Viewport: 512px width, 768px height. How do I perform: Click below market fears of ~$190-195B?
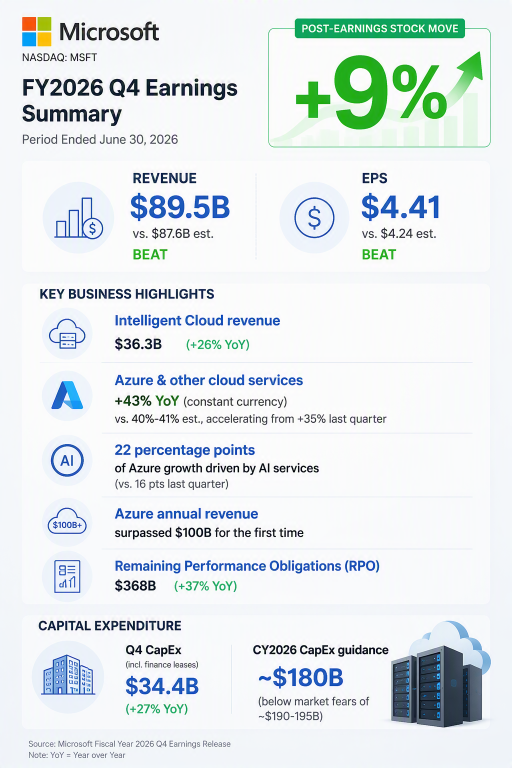click(314, 709)
